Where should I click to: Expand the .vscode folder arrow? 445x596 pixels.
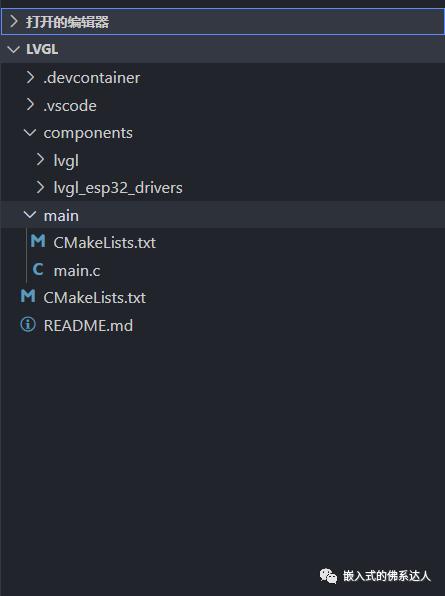click(x=30, y=105)
